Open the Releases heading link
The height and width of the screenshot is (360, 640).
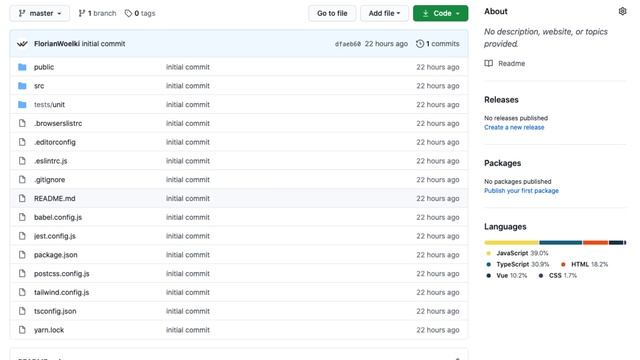click(501, 100)
